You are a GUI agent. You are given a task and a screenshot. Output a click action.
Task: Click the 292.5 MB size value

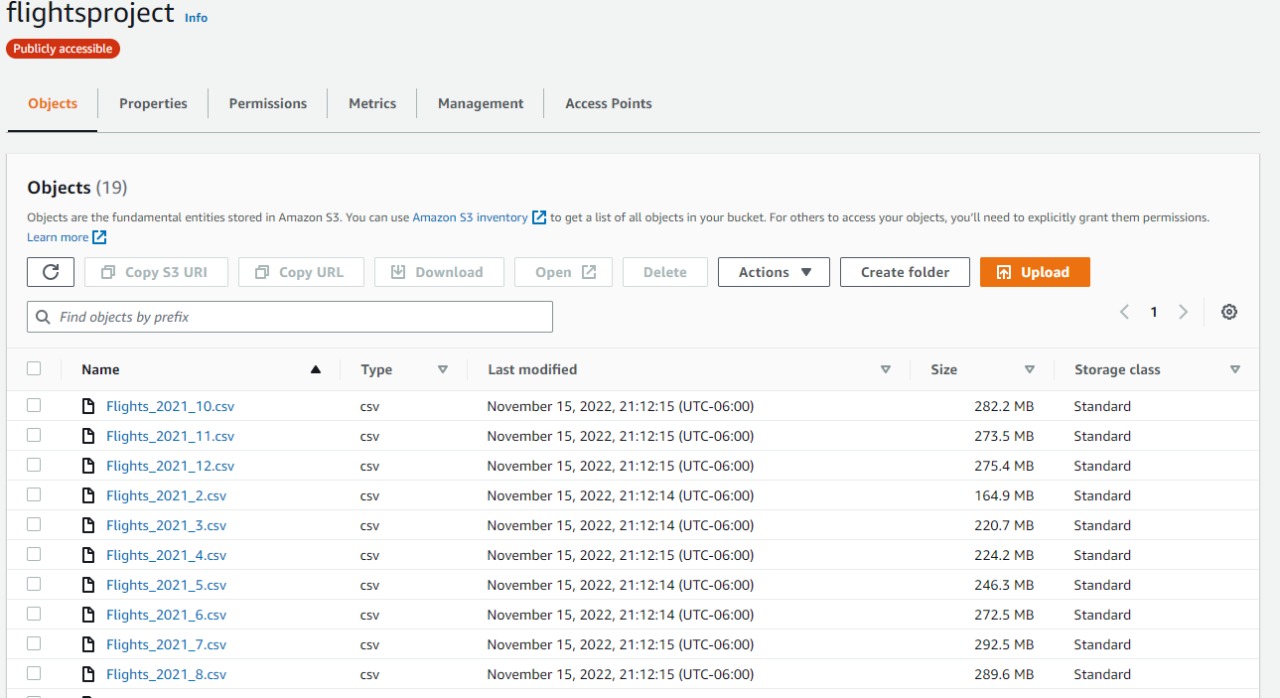(1004, 644)
